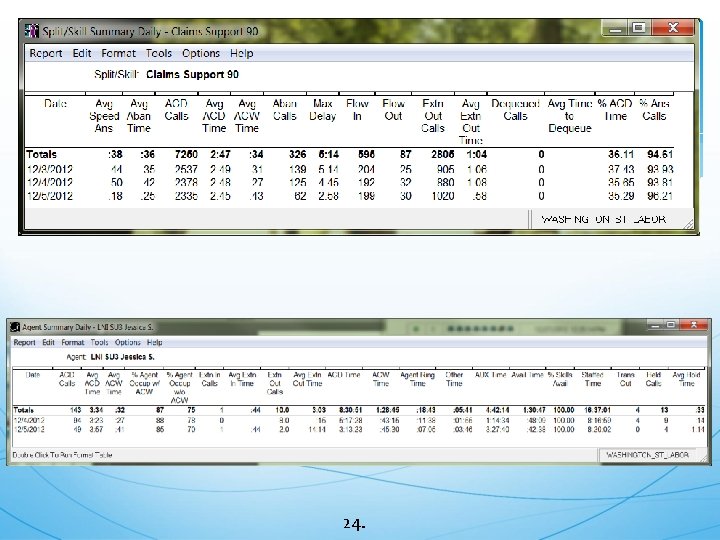The width and height of the screenshot is (720, 540).
Task: Select the 12/4/2012 row in Agent Summary table
Action: click(359, 420)
